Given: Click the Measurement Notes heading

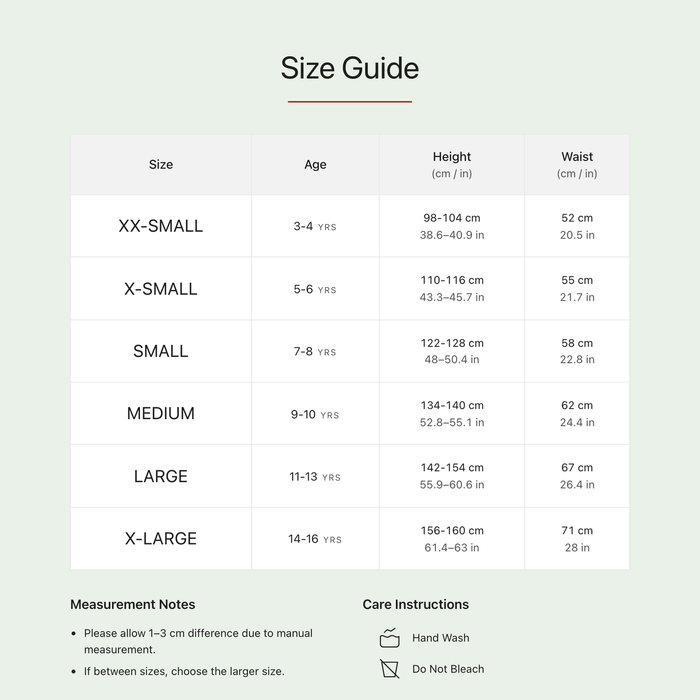Looking at the screenshot, I should (x=133, y=604).
